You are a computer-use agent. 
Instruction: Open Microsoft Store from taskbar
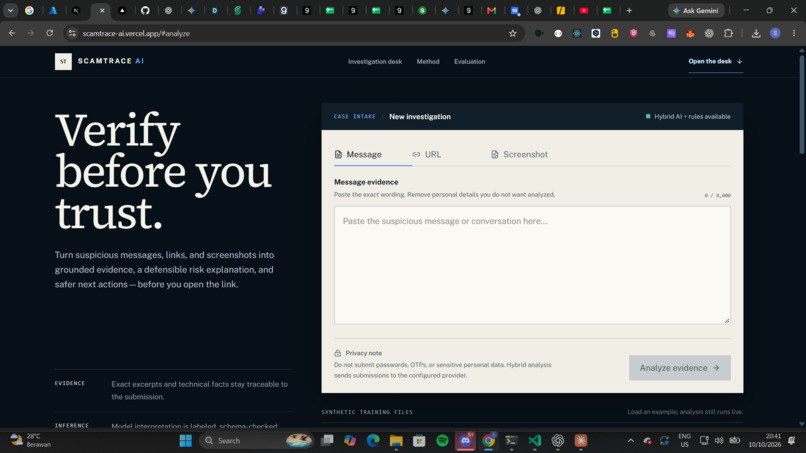[419, 441]
